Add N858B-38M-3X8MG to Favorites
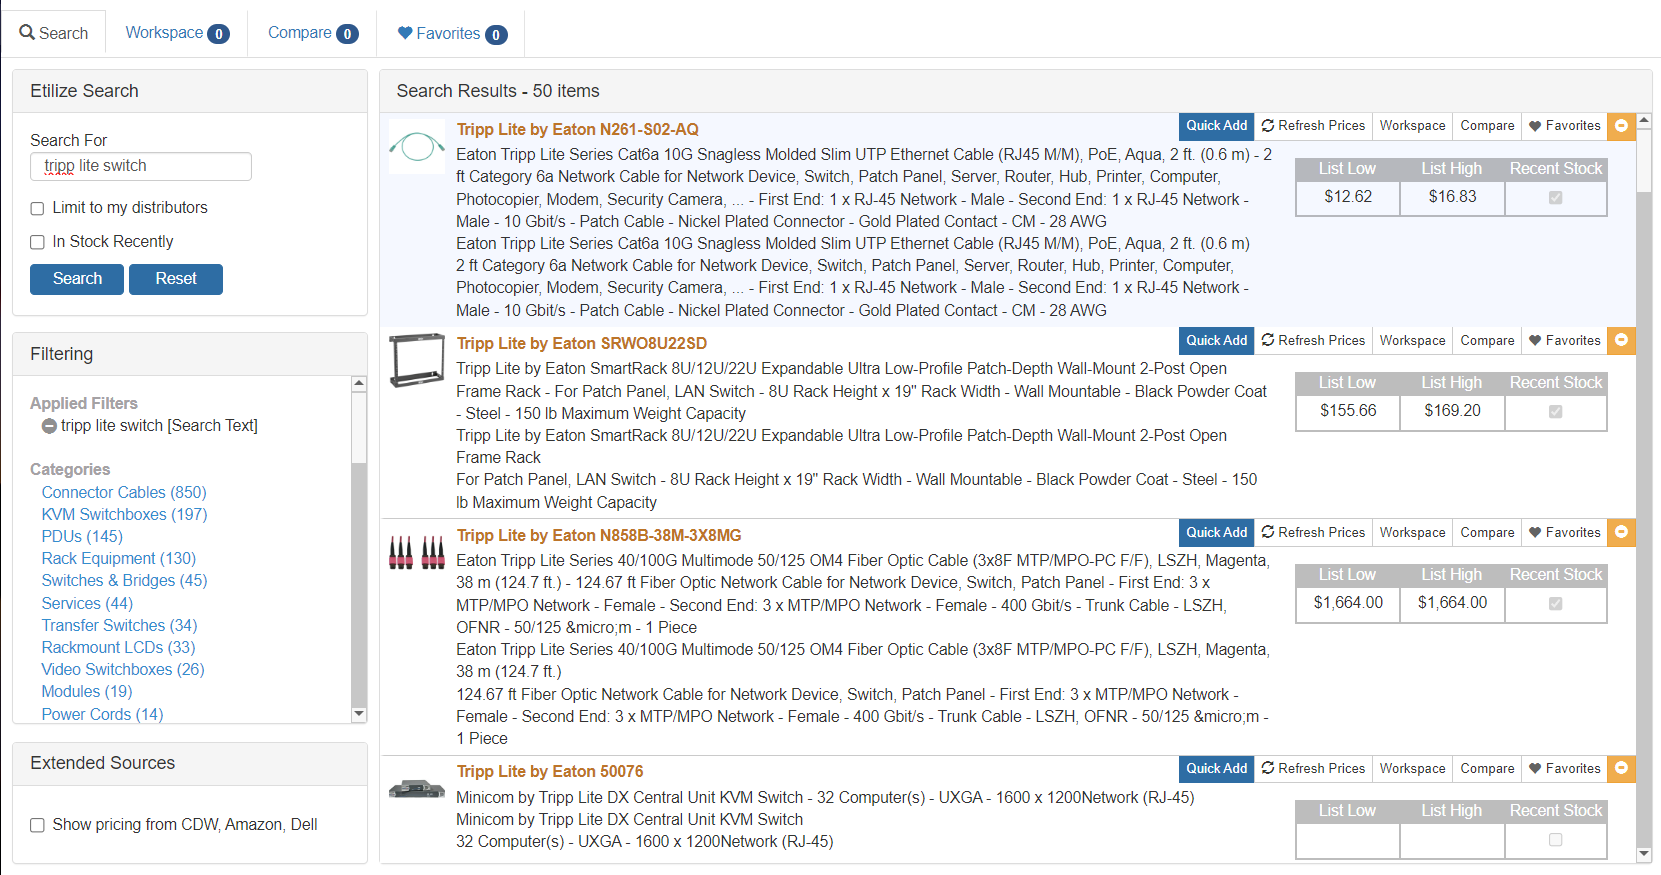The height and width of the screenshot is (875, 1661). [x=1564, y=533]
